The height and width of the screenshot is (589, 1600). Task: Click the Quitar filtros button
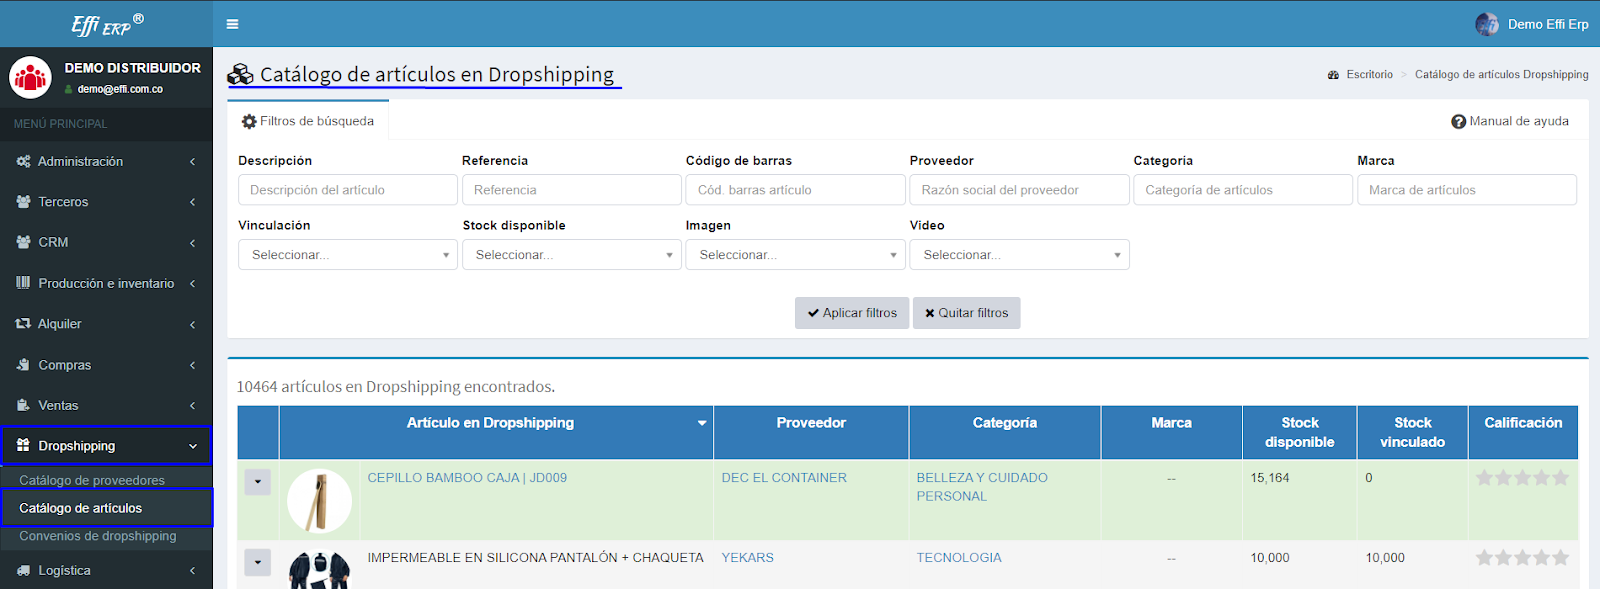(x=966, y=313)
